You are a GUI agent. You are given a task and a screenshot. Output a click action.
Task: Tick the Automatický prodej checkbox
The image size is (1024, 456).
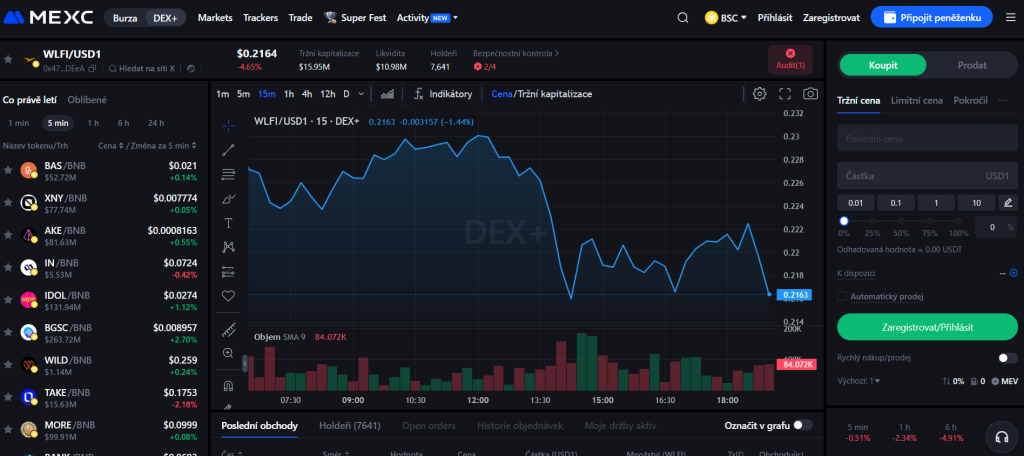coord(842,297)
